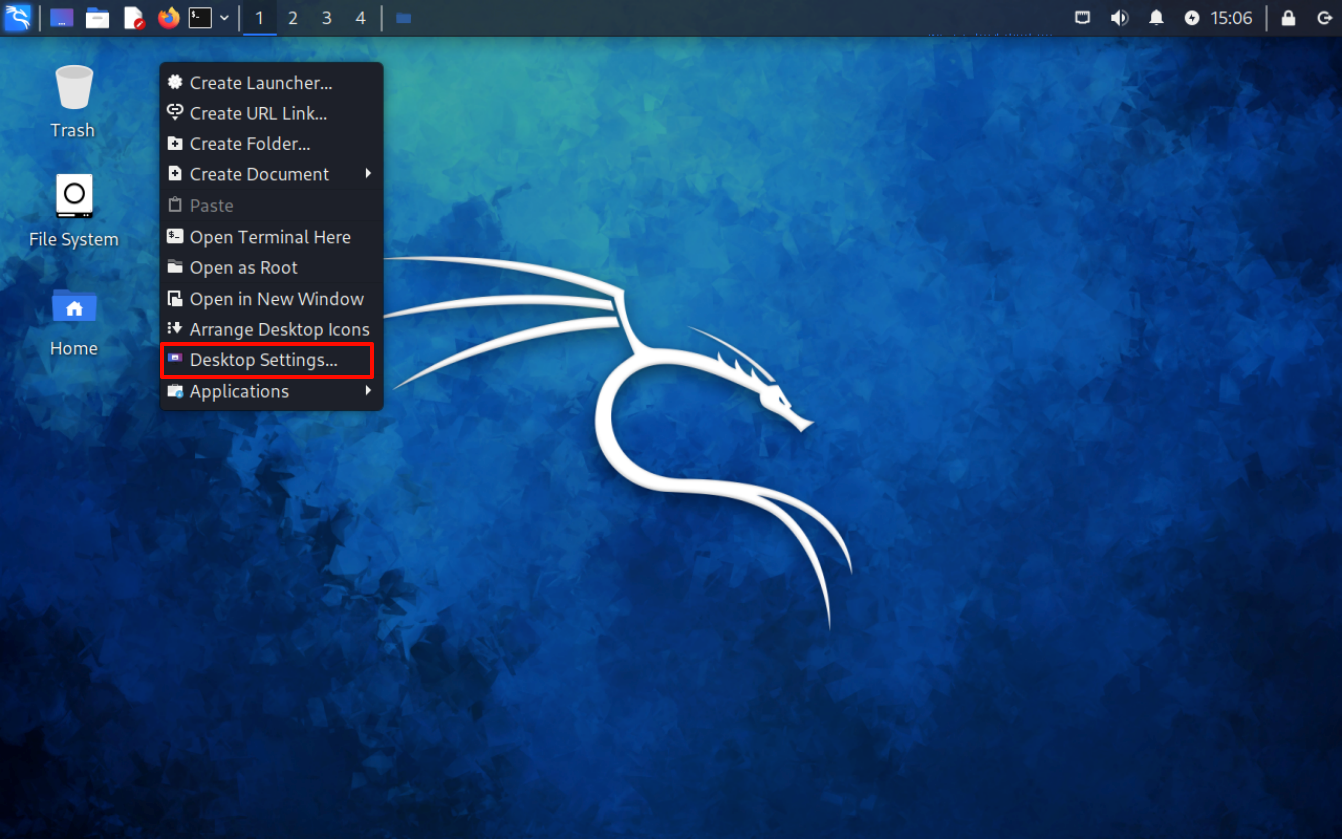Open the volume control icon

pyautogui.click(x=1120, y=18)
